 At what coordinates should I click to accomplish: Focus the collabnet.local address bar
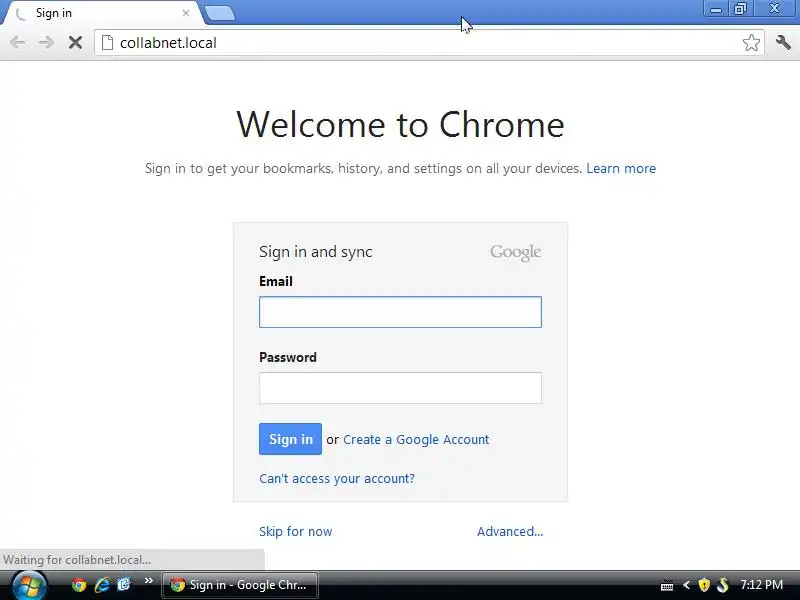pyautogui.click(x=429, y=43)
